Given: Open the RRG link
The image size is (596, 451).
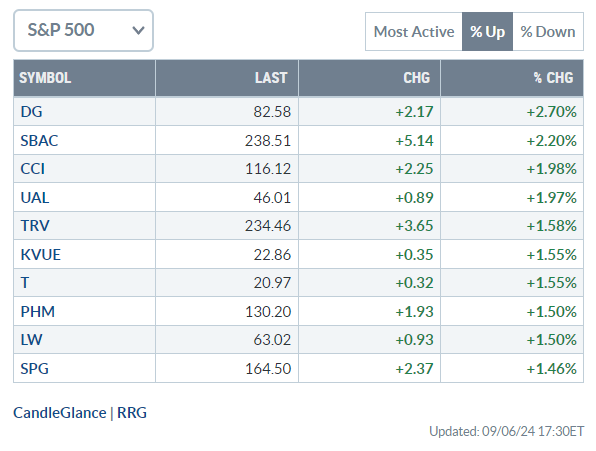Looking at the screenshot, I should click(132, 413).
